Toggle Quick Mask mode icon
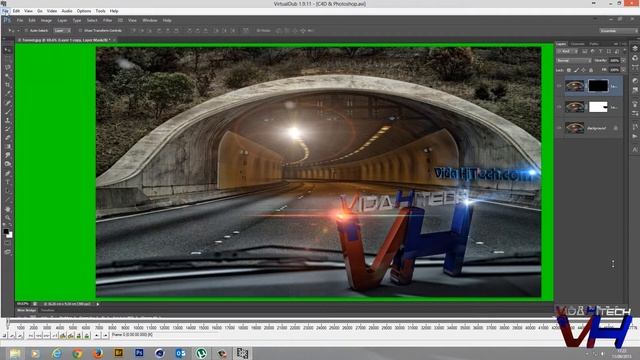This screenshot has width=640, height=360. point(7,243)
